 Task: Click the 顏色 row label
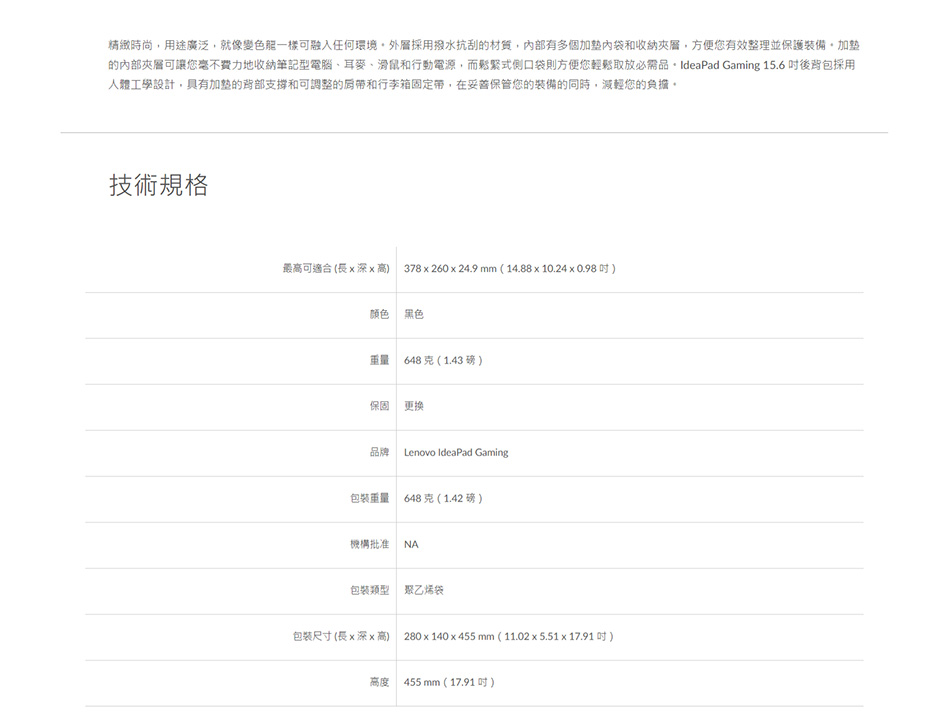pos(378,315)
